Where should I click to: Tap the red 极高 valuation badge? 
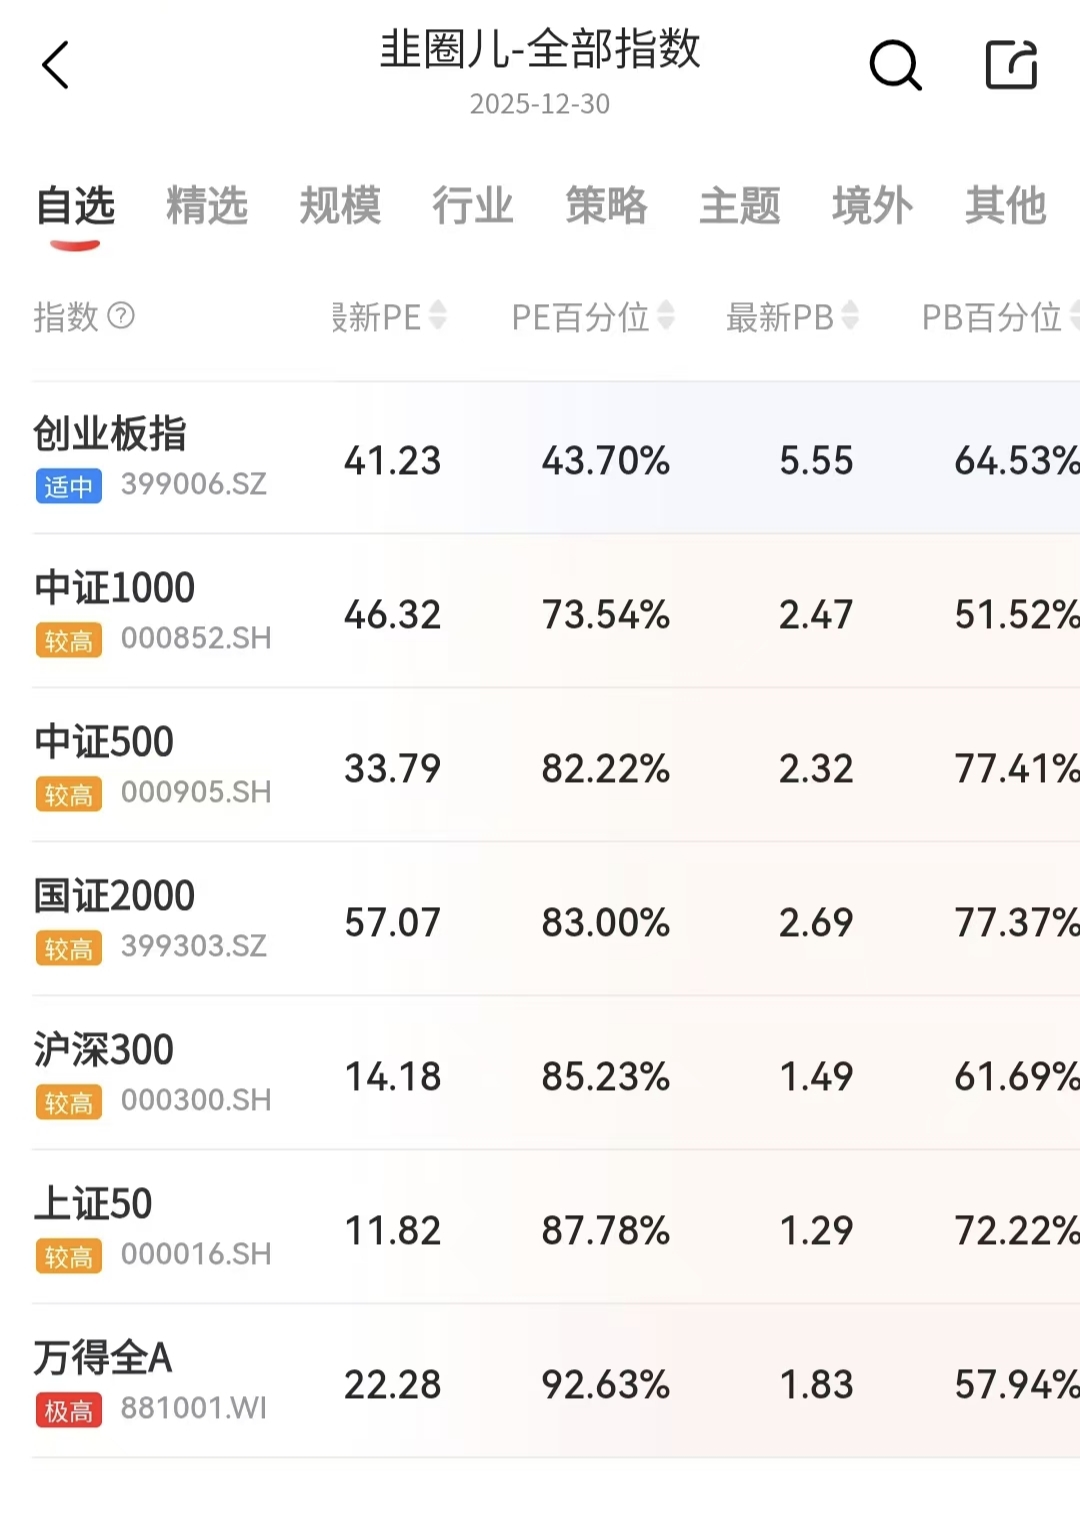click(x=68, y=1411)
